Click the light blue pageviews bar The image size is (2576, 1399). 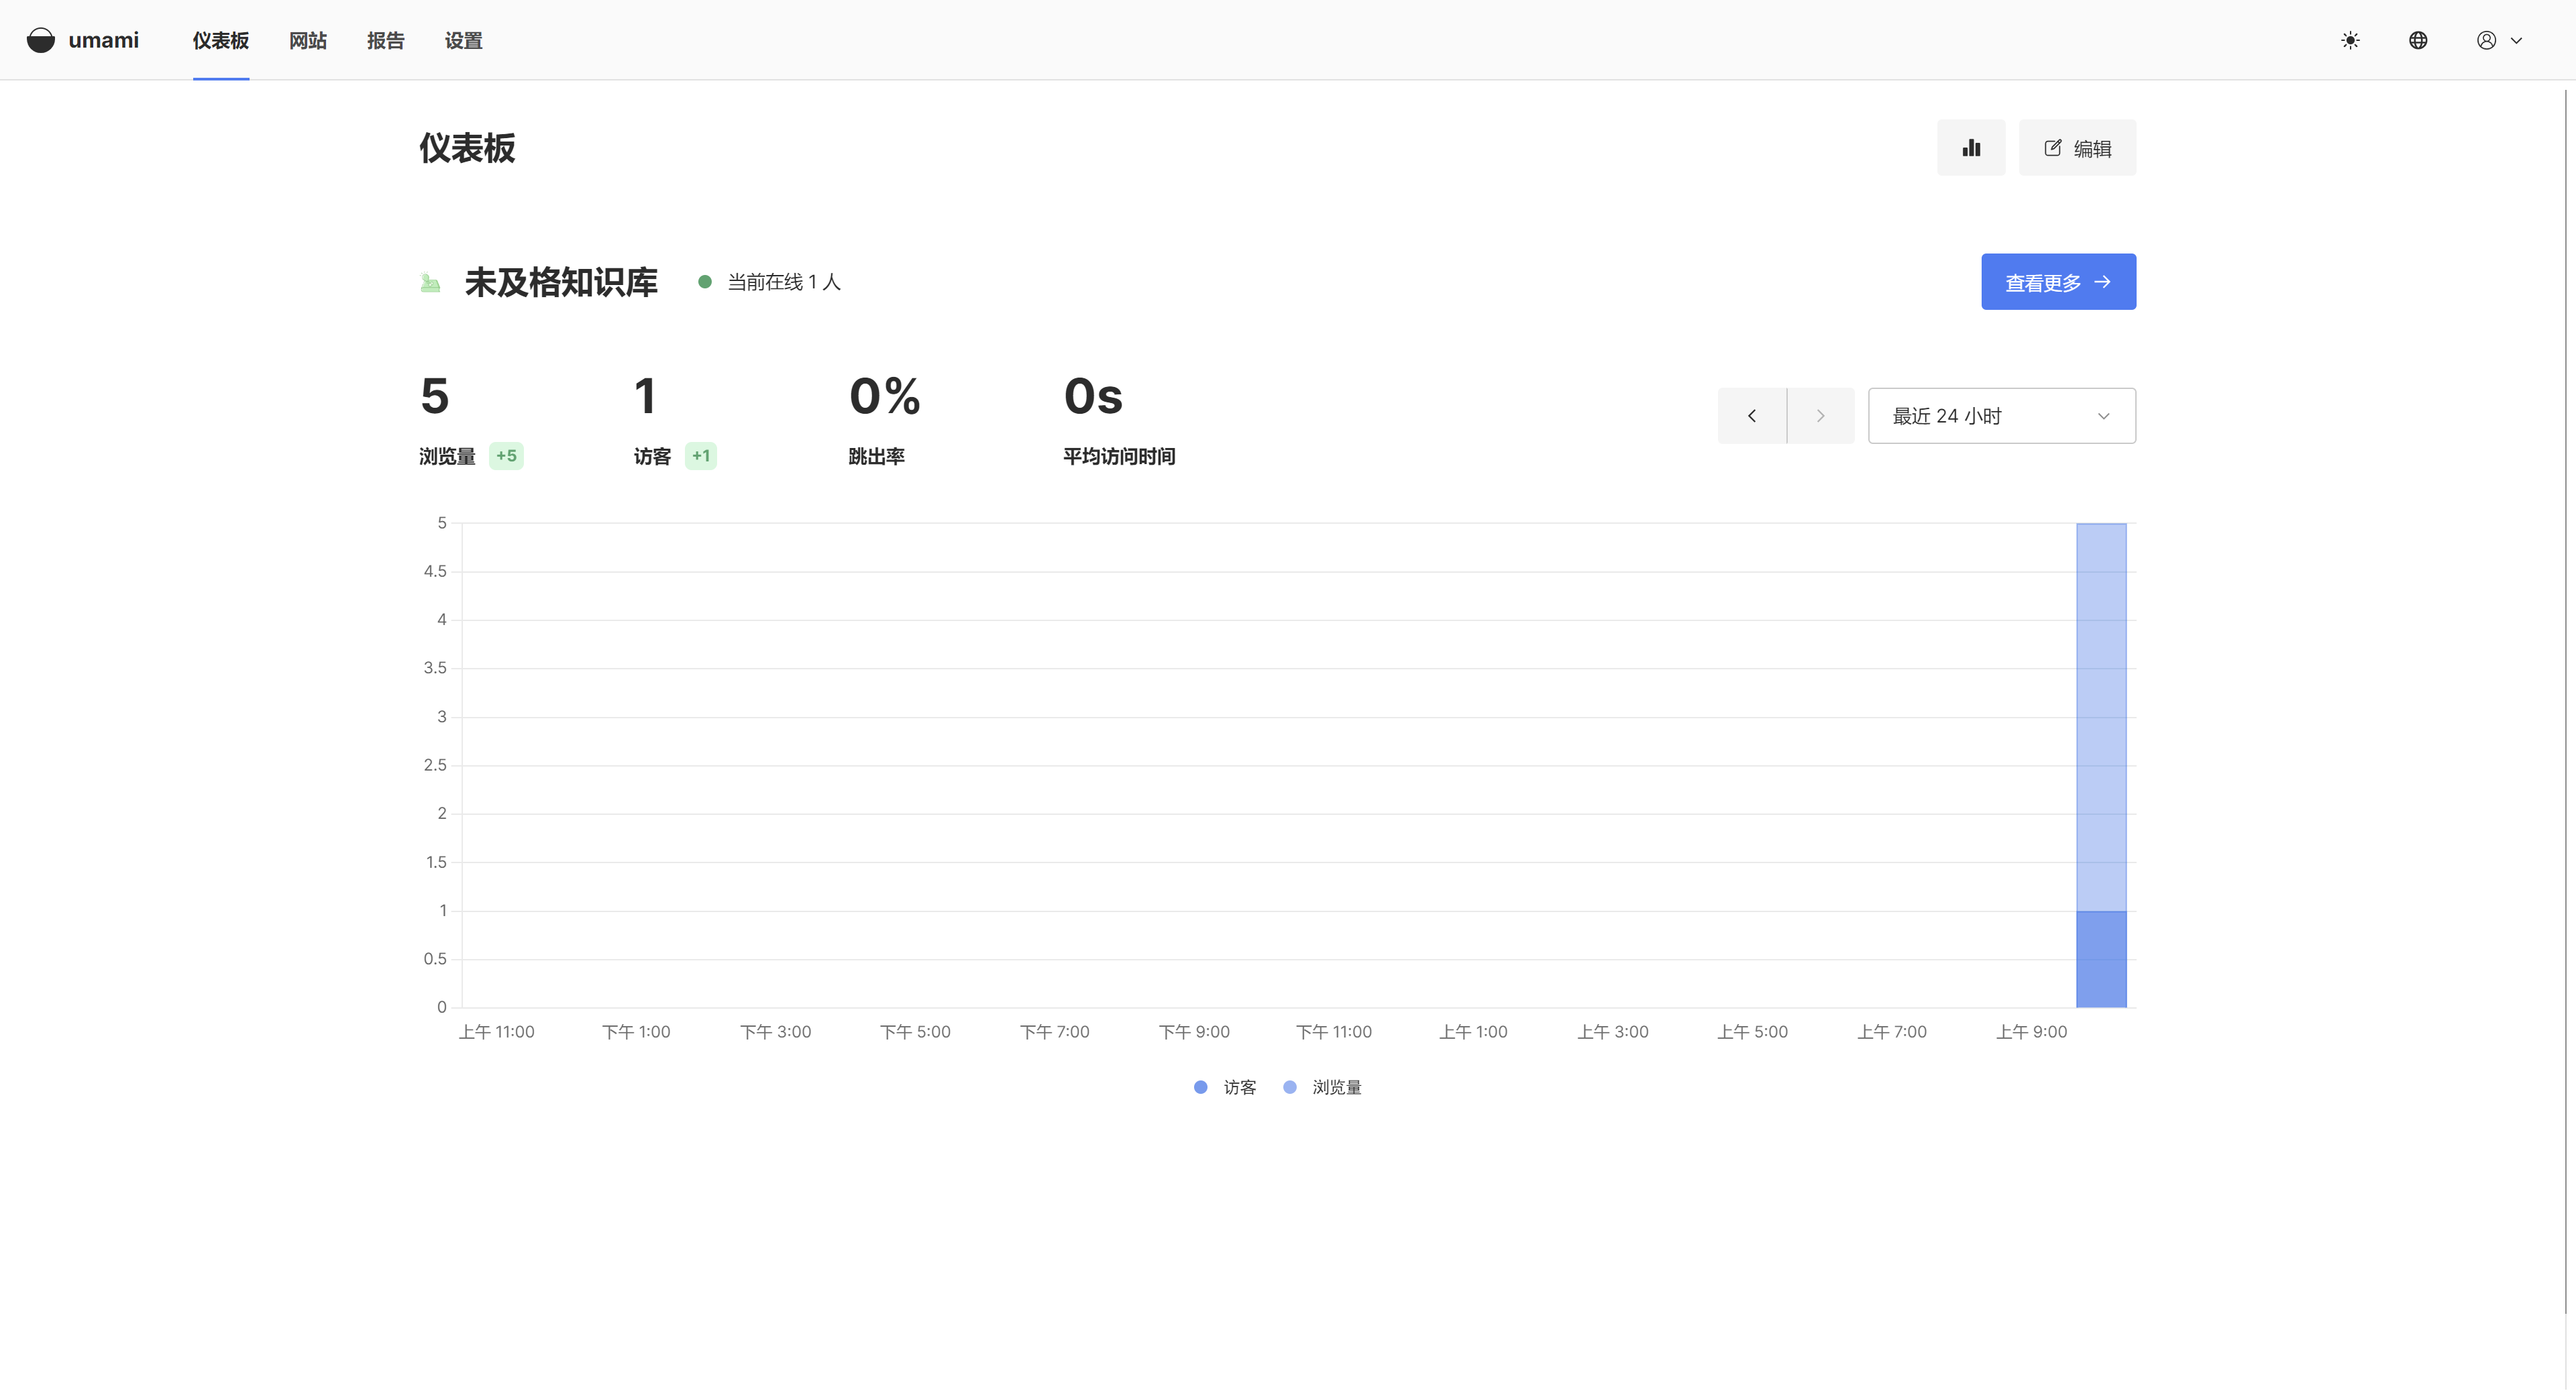pos(2101,715)
